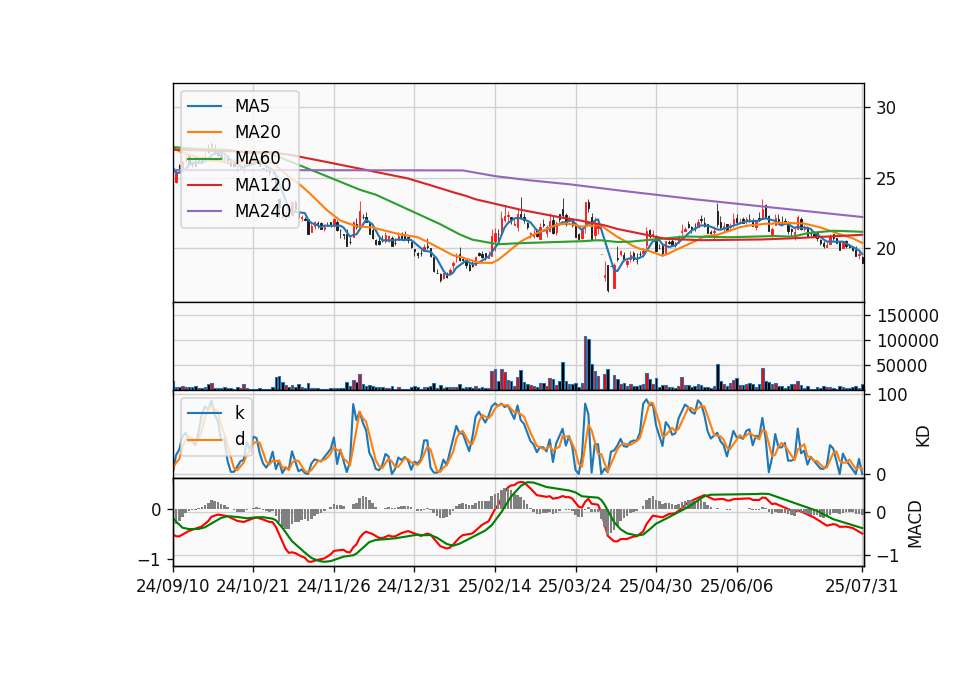This screenshot has height=690, width=960.
Task: Click the blue MA5 legend line sample
Action: coord(204,107)
